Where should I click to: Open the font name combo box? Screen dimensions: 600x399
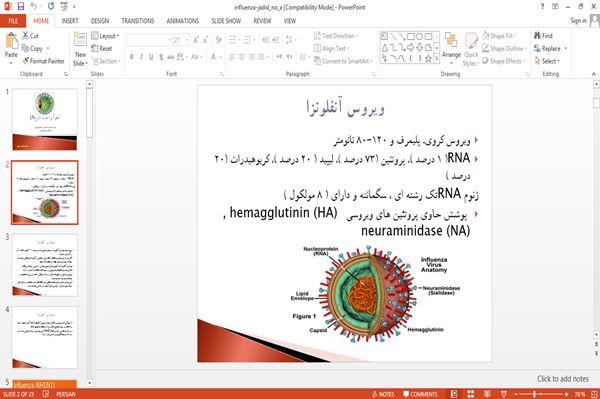click(x=149, y=40)
